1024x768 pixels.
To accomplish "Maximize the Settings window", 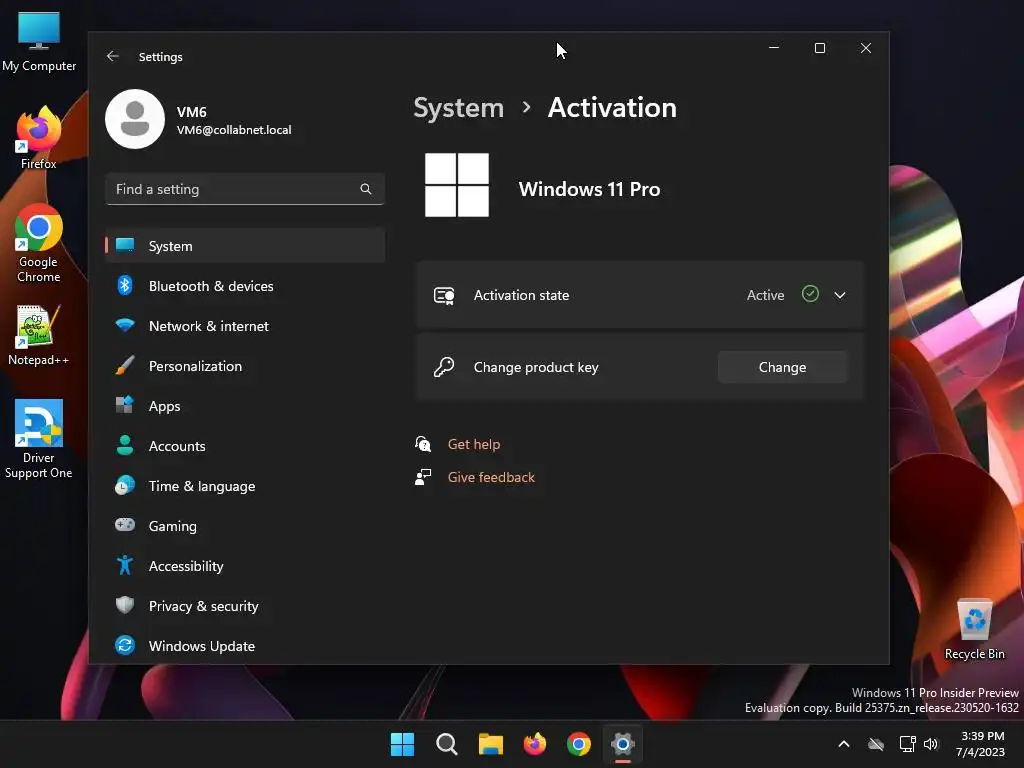I will (820, 48).
